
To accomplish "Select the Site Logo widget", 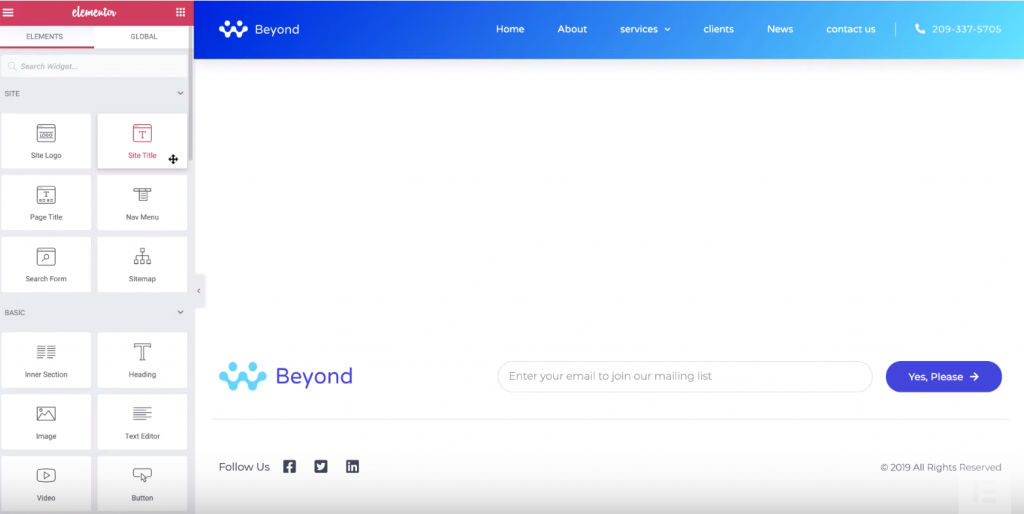I will (x=46, y=141).
